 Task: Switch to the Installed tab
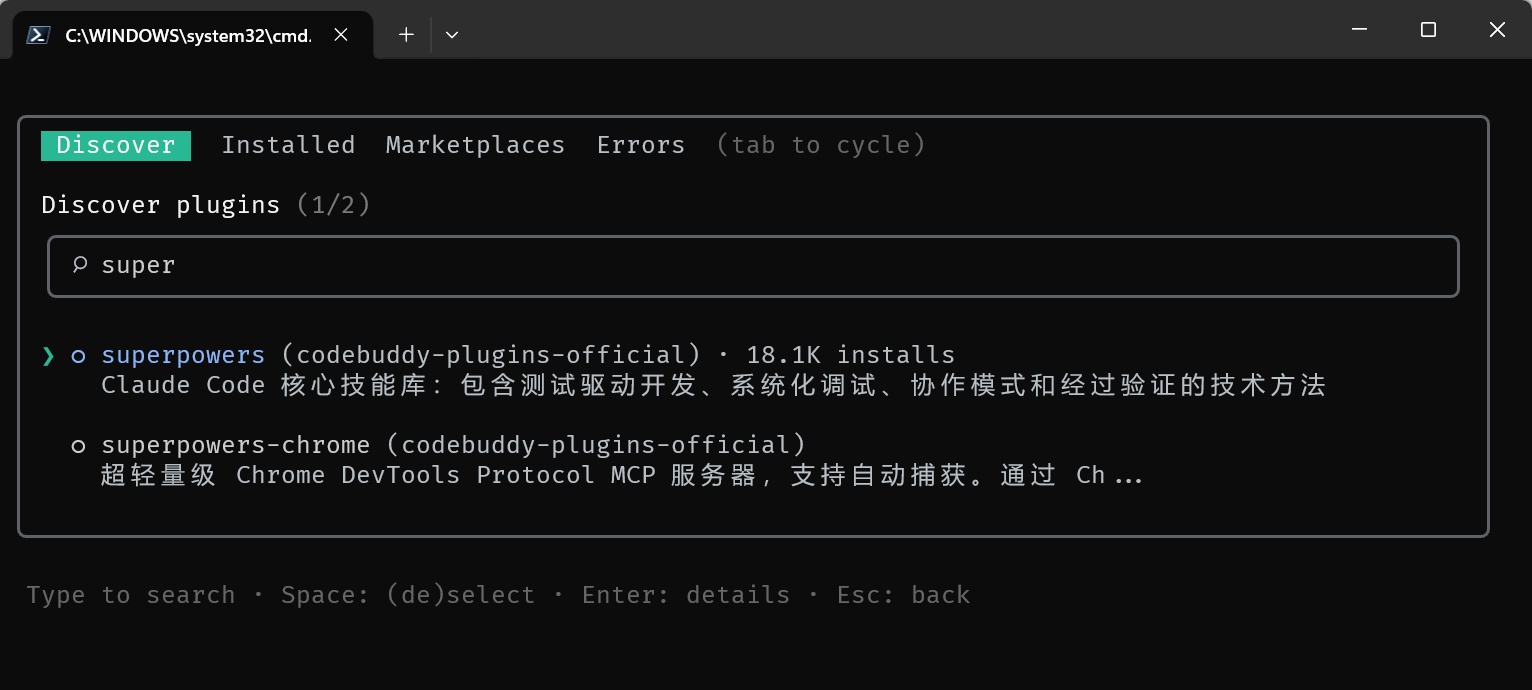coord(288,146)
